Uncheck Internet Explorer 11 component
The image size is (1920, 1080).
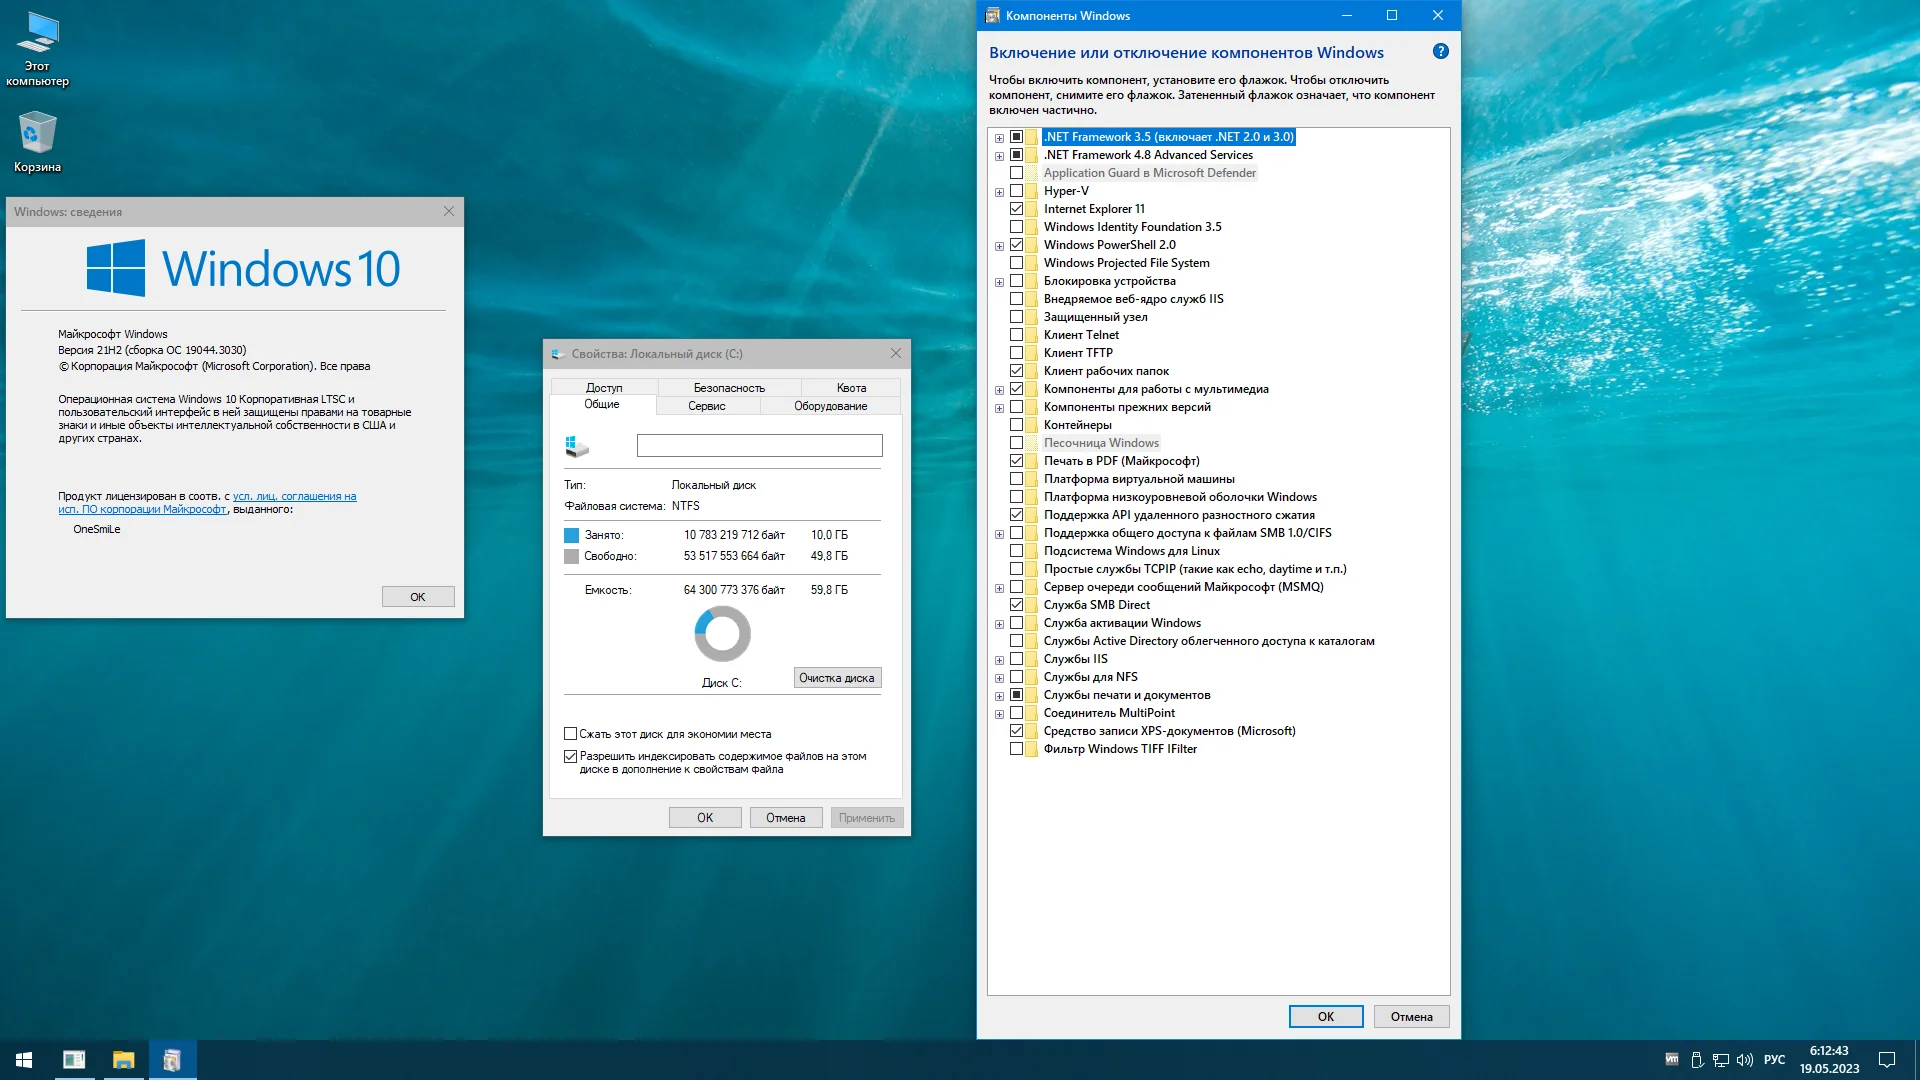click(x=1016, y=209)
